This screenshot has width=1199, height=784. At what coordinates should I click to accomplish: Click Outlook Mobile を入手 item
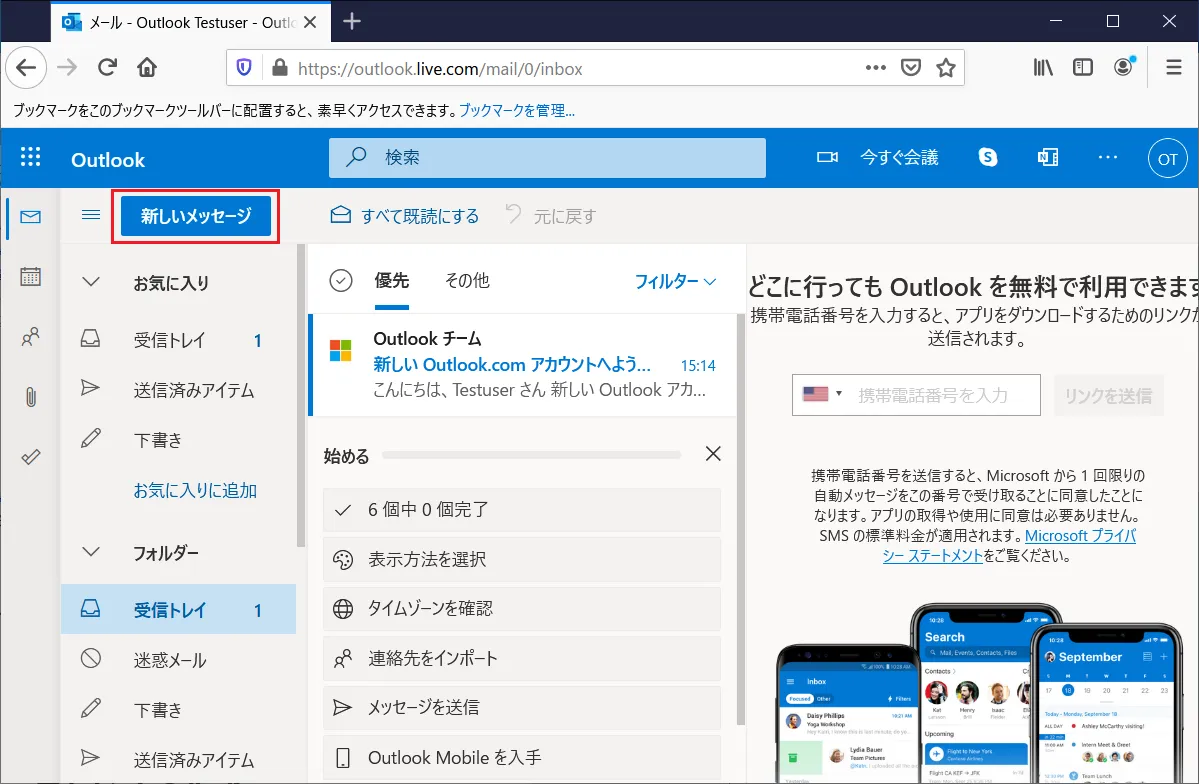pos(522,758)
